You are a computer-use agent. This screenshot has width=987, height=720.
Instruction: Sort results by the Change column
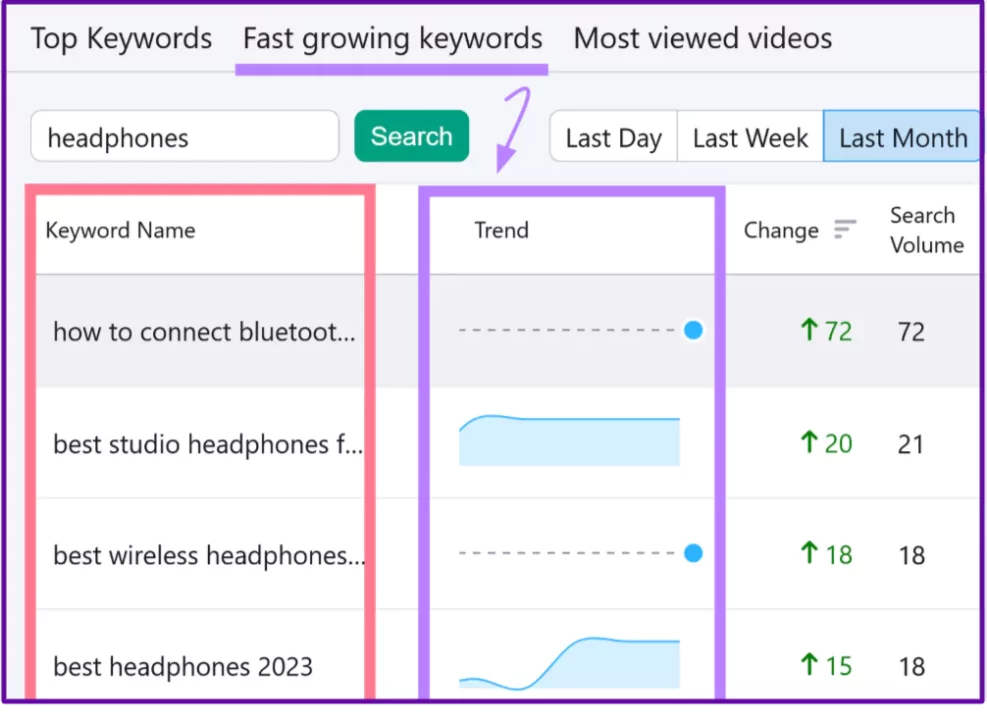[x=781, y=231]
